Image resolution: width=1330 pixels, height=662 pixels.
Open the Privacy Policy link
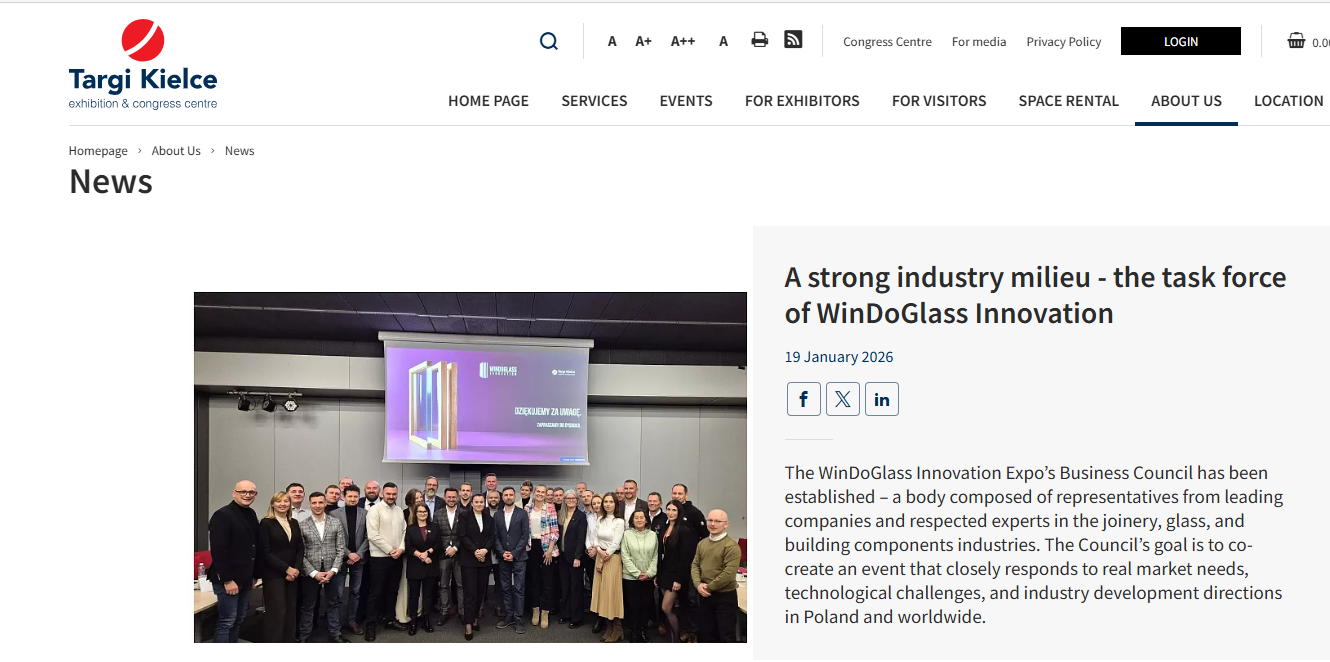1063,42
